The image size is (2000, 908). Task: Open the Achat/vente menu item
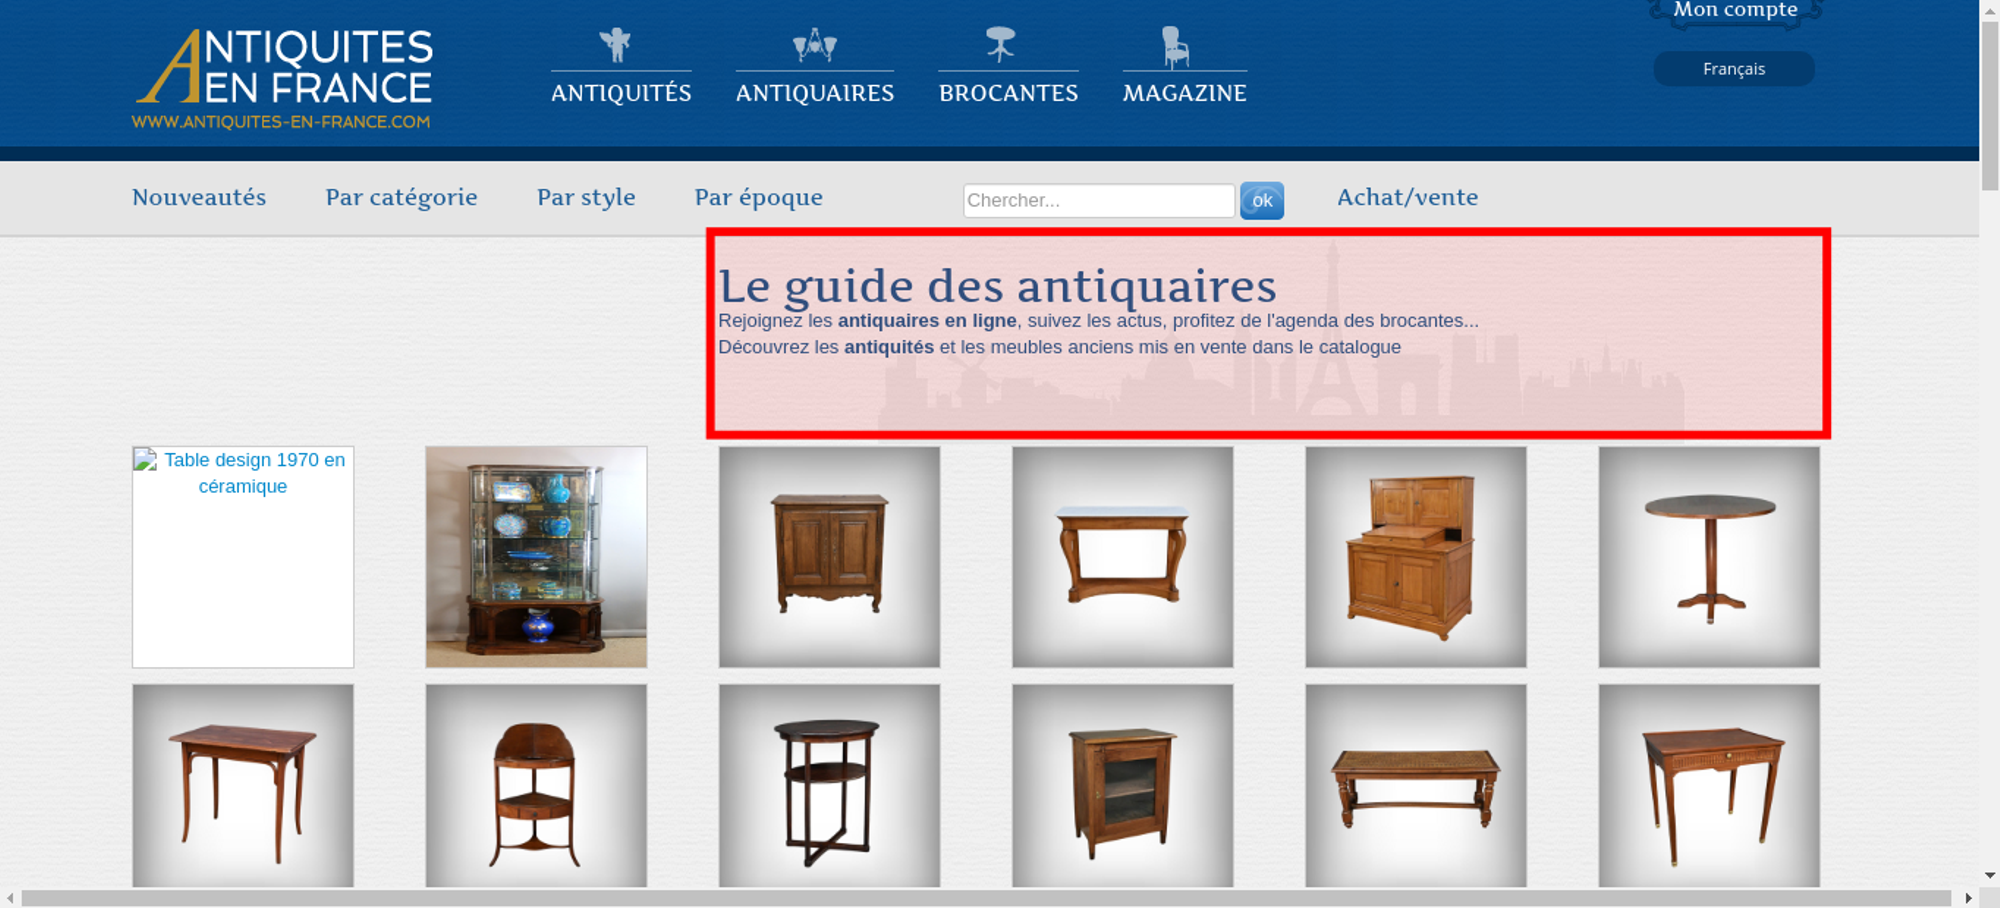click(x=1407, y=197)
